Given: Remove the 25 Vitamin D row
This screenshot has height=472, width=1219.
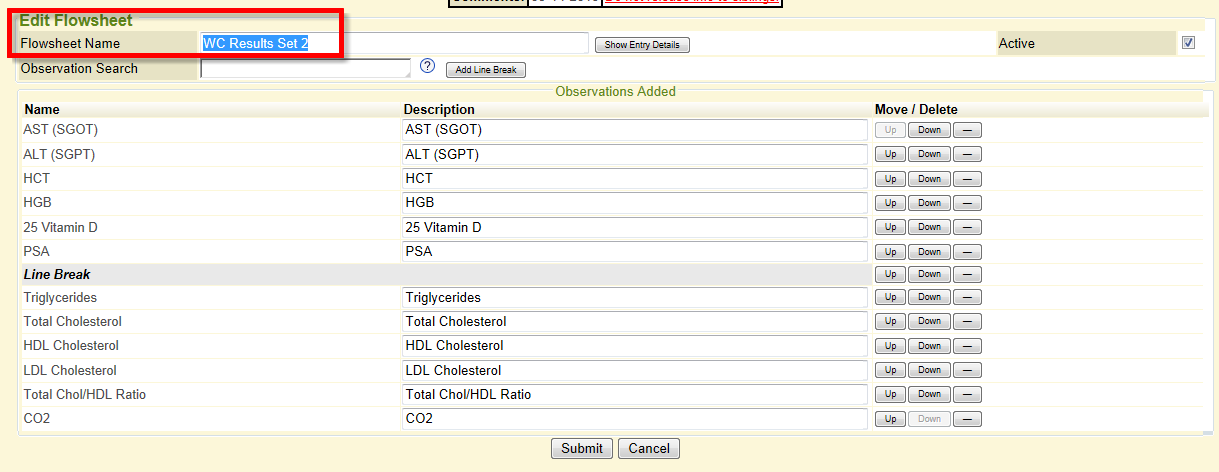Looking at the screenshot, I should click(x=967, y=228).
